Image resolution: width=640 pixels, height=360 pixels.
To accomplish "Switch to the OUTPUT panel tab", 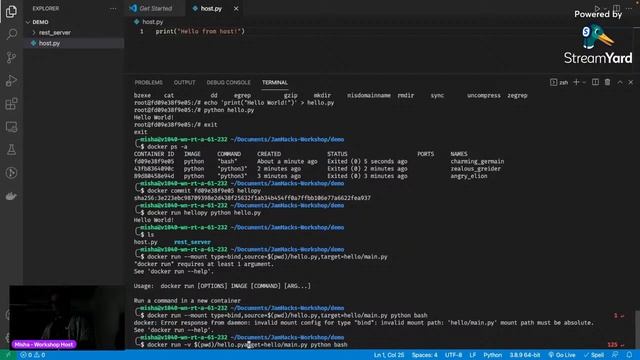I will pos(184,82).
